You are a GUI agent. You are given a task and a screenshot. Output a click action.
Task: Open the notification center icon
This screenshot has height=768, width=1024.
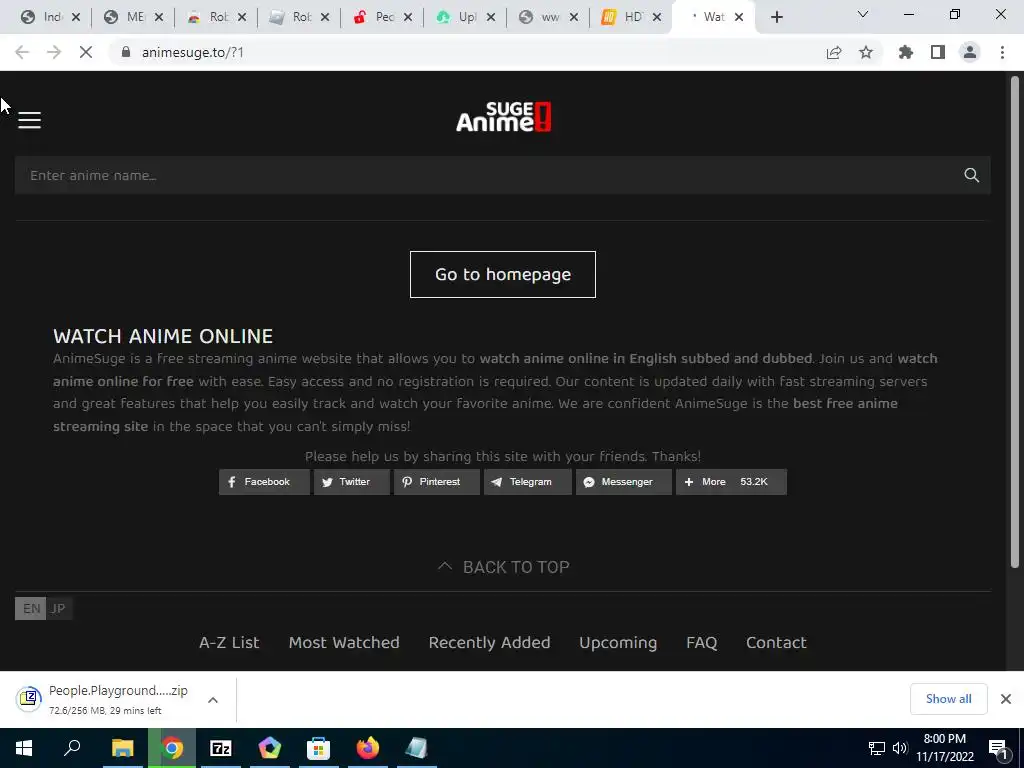pos(999,748)
